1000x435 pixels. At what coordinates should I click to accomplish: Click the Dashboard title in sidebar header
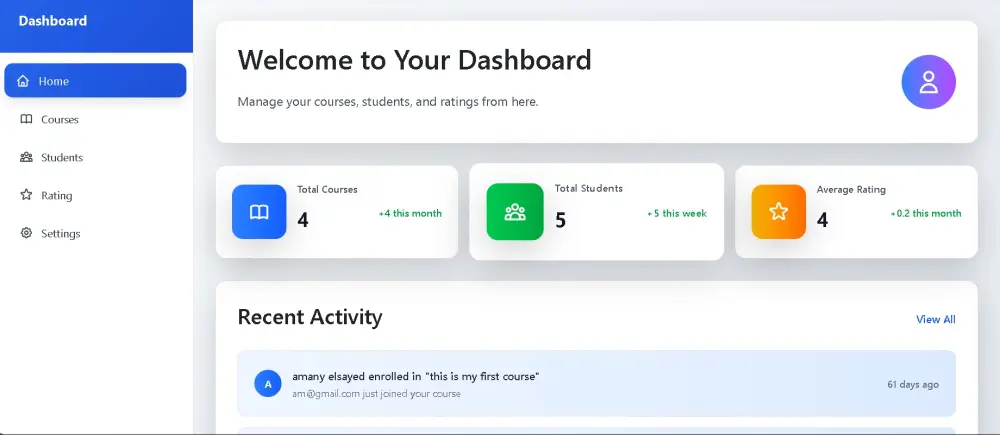53,21
